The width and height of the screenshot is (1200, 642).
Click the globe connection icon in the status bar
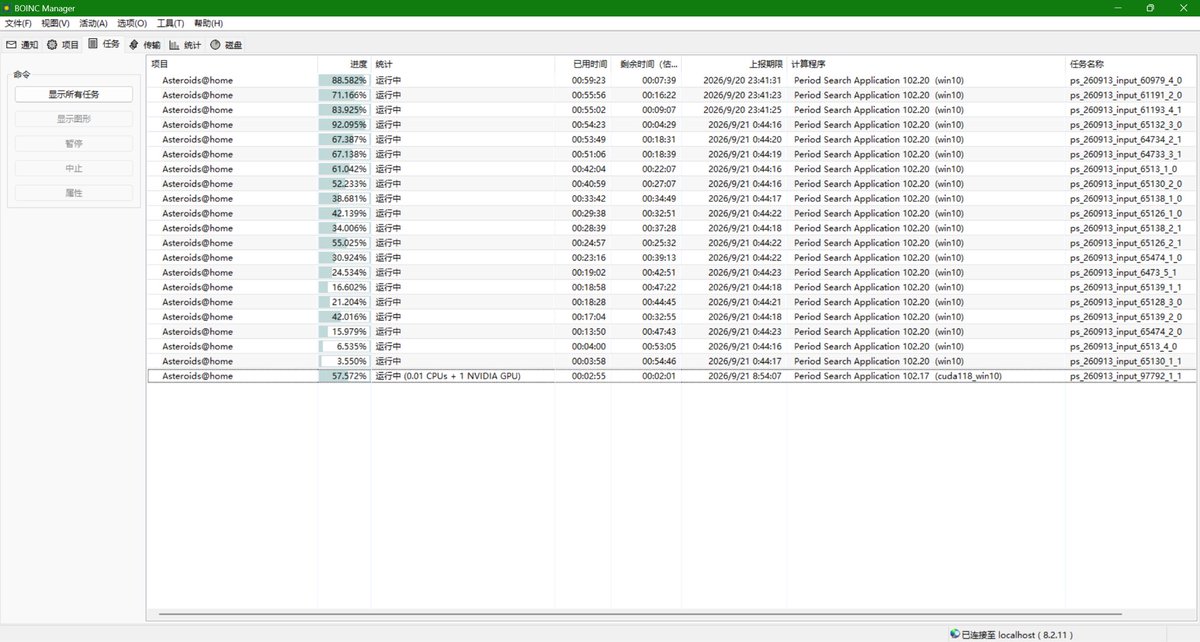coord(954,634)
